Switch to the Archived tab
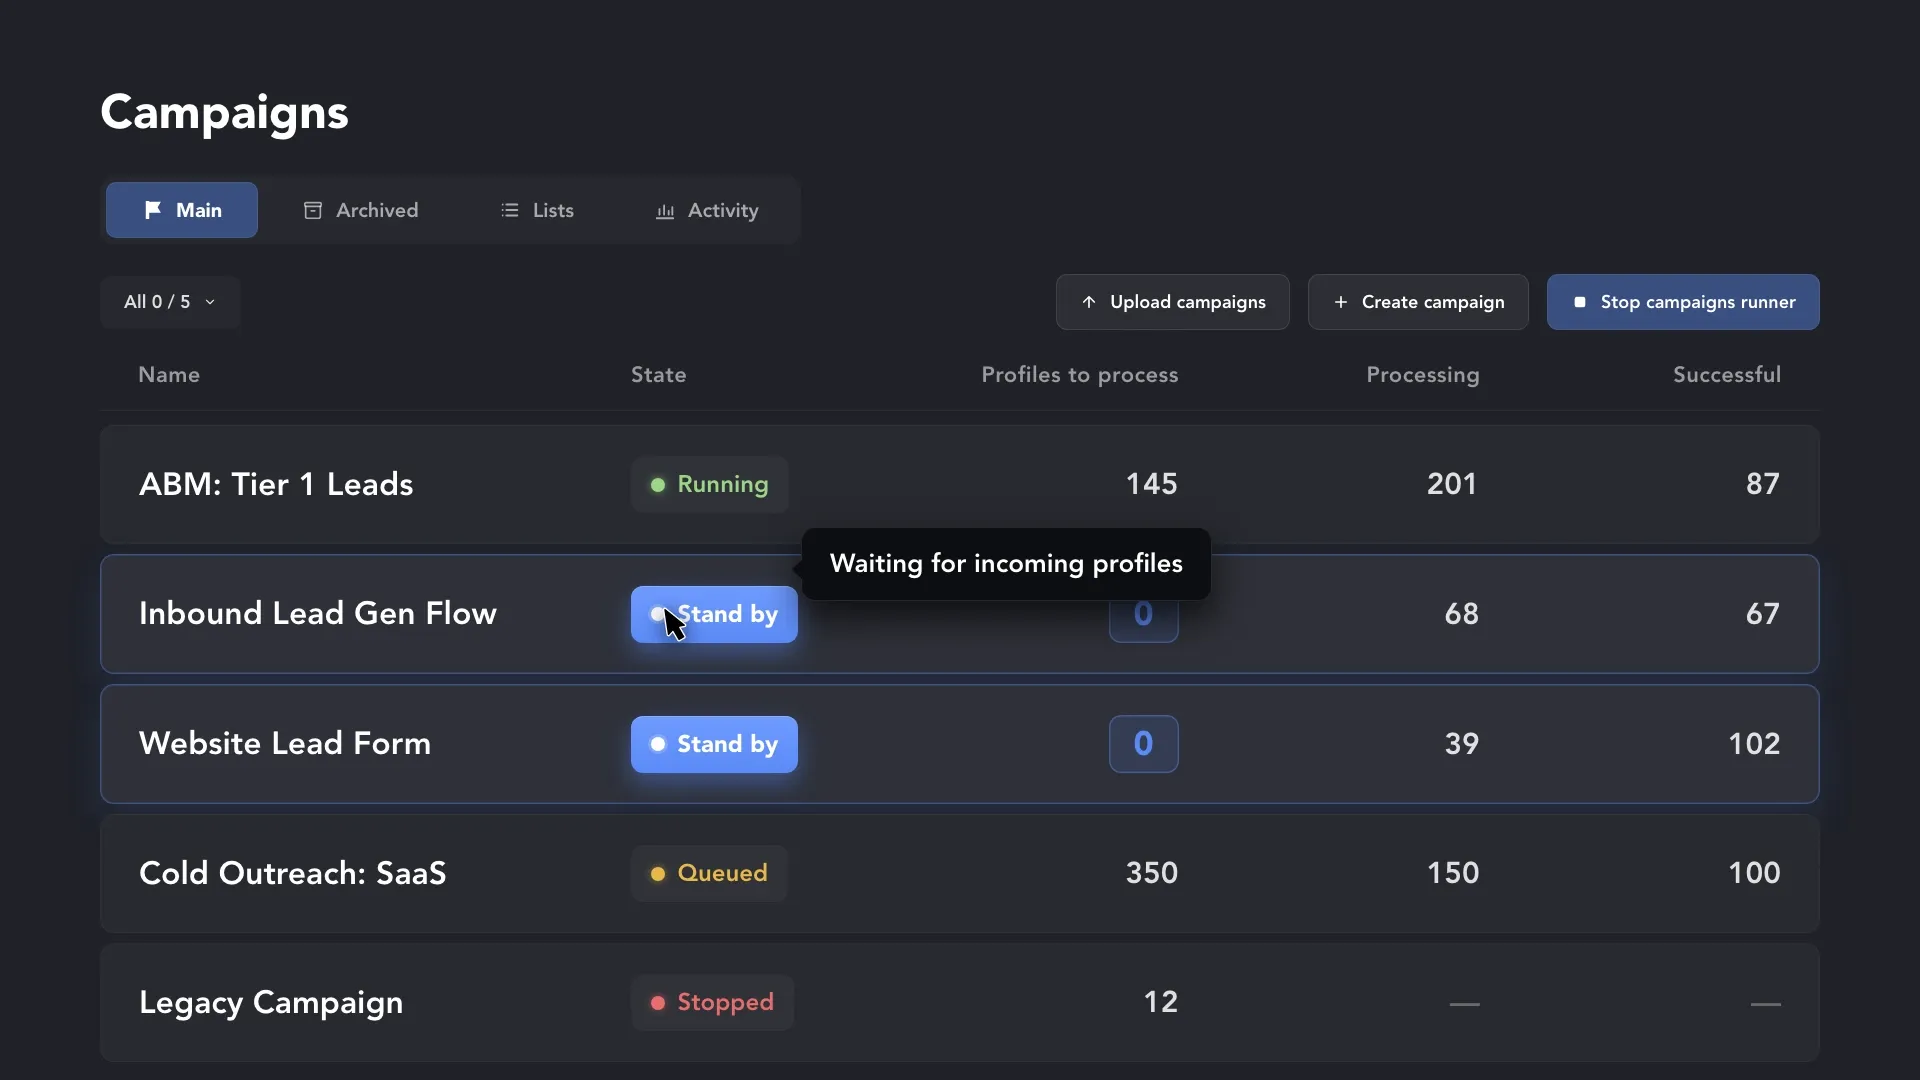Viewport: 1920px width, 1080px height. 361,210
